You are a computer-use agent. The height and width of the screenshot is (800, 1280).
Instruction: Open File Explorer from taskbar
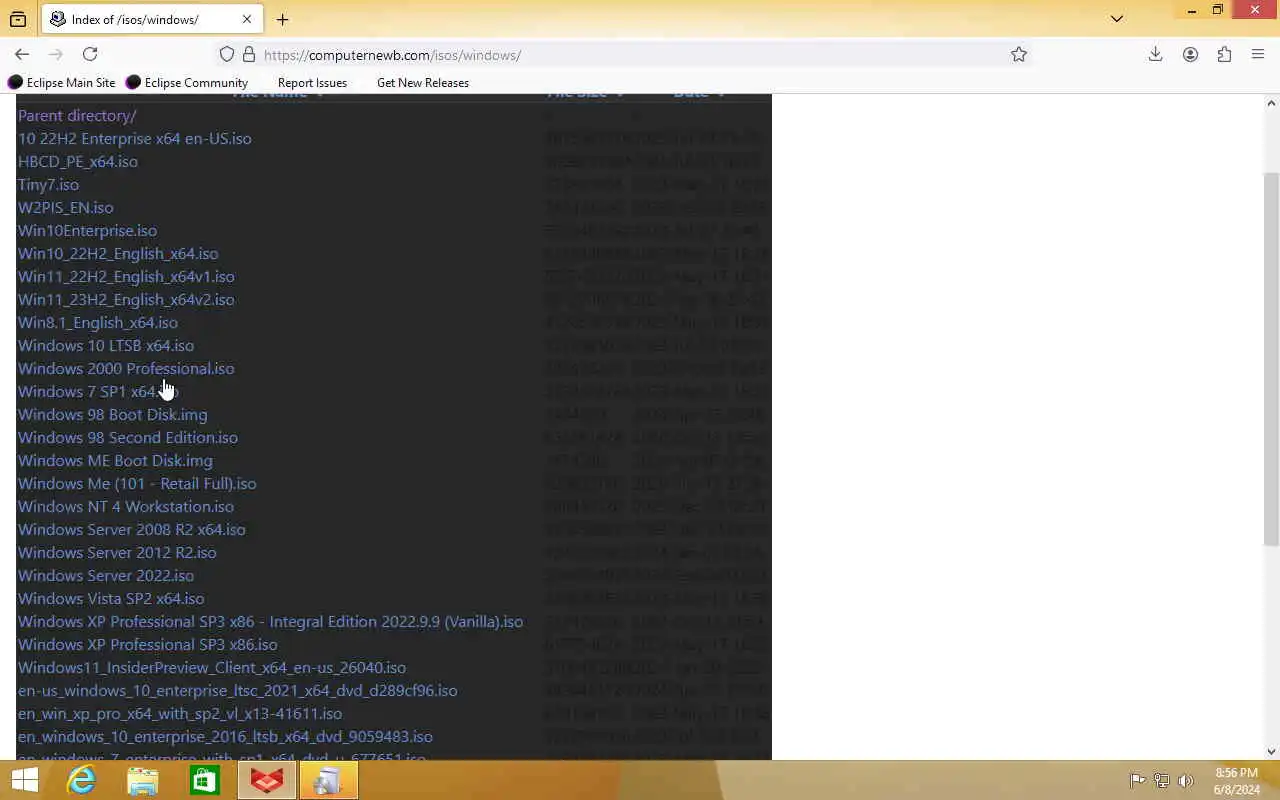[x=143, y=780]
